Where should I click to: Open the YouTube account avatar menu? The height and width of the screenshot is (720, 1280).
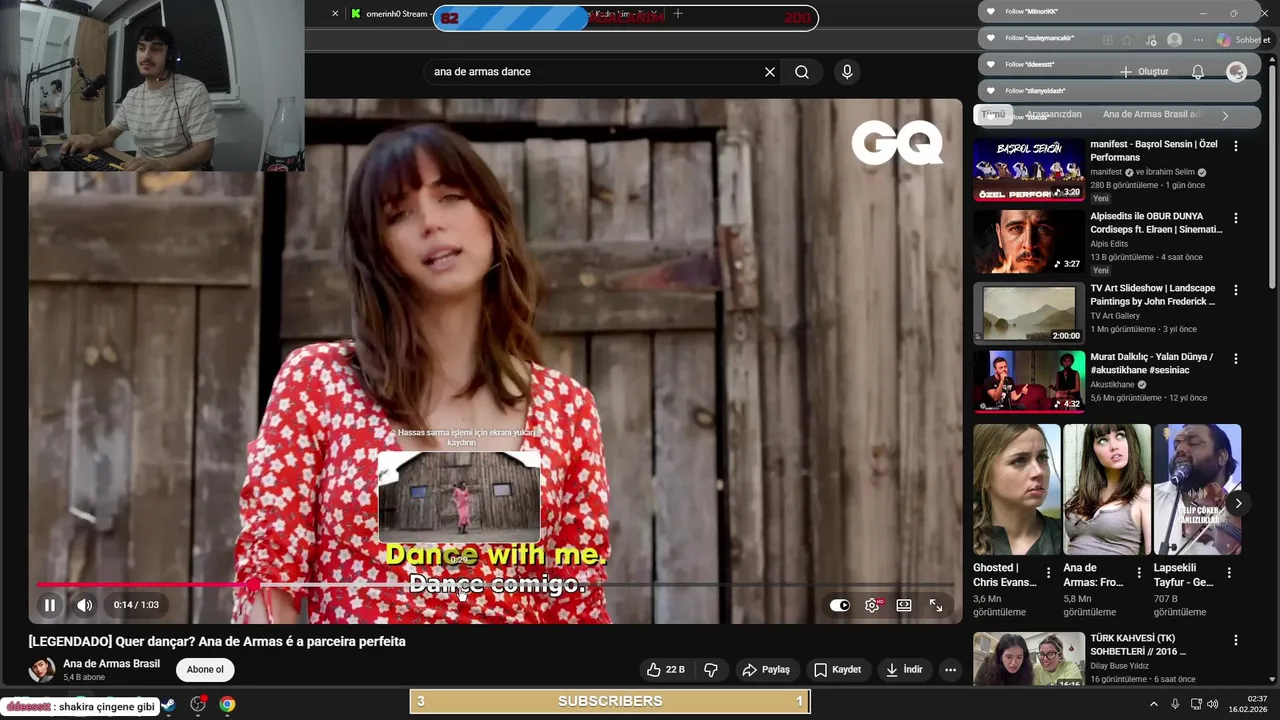pos(1236,72)
